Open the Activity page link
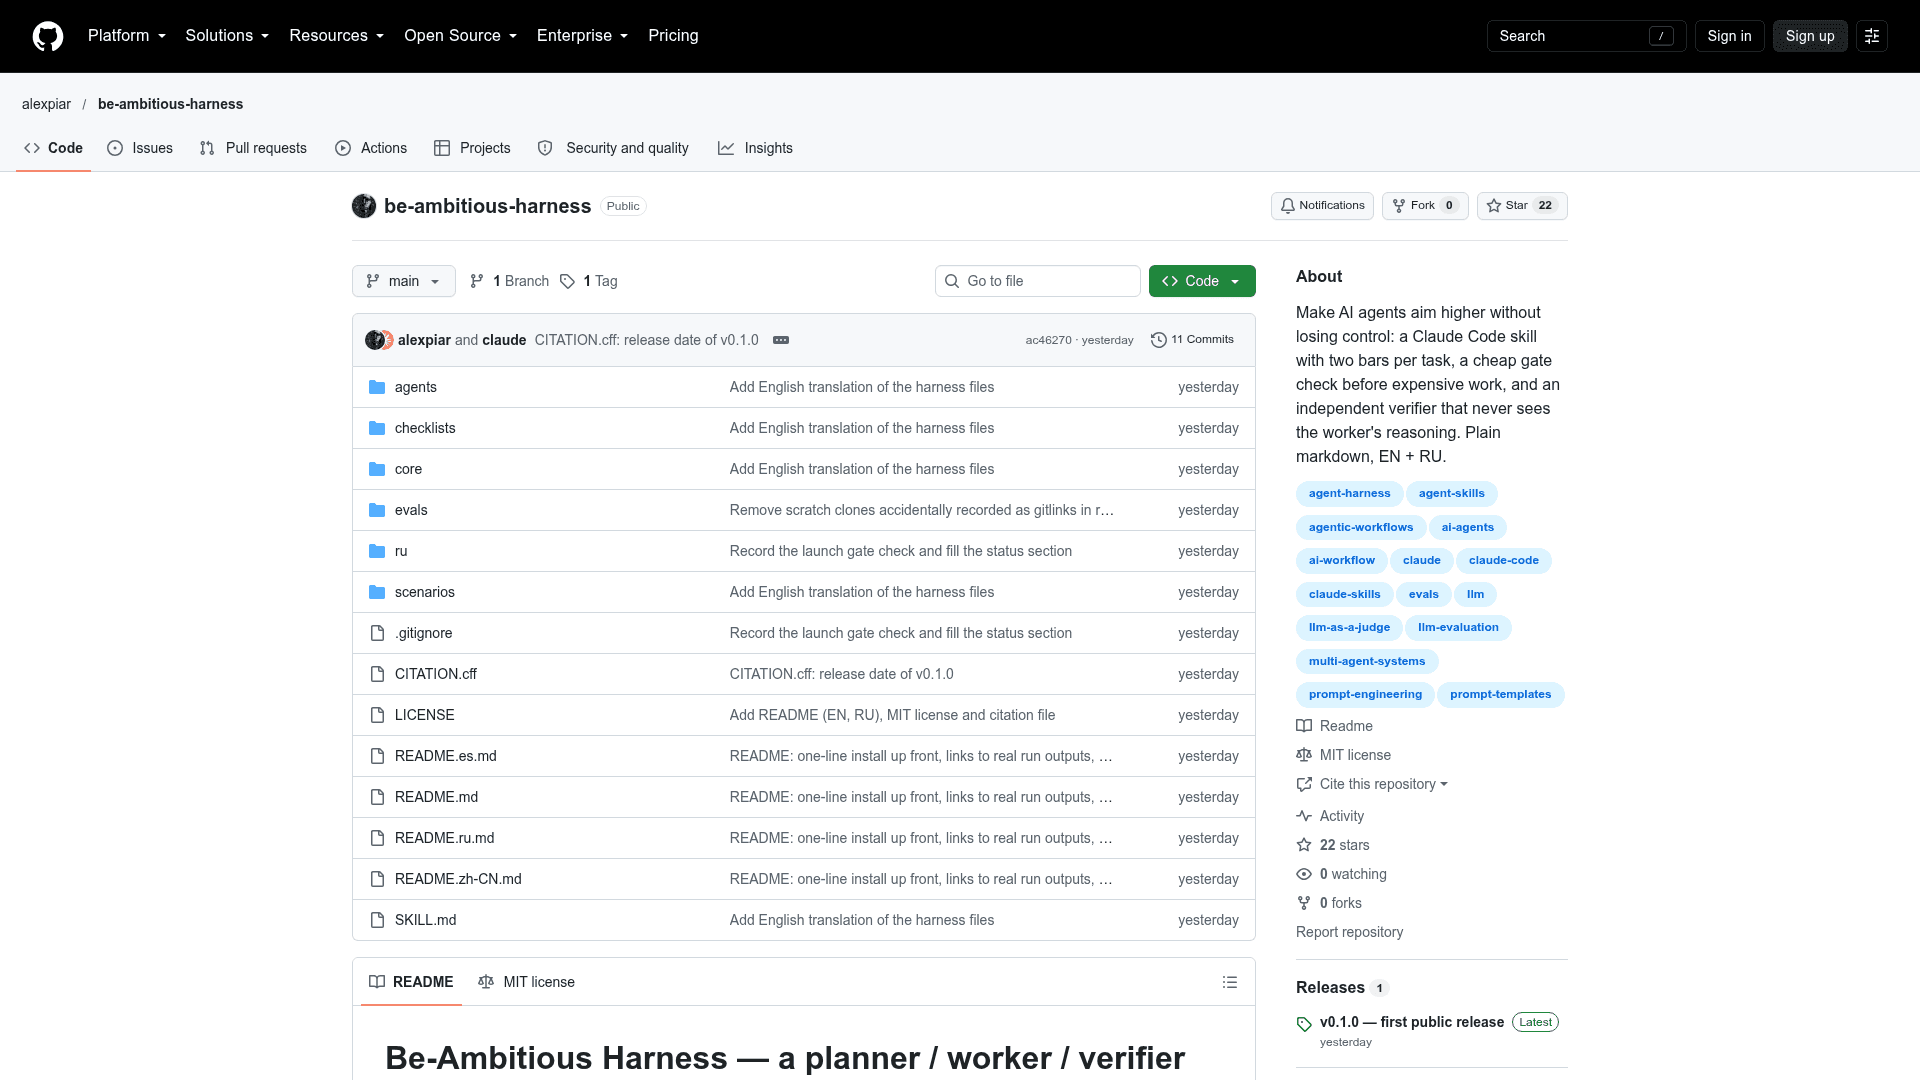The width and height of the screenshot is (1920, 1080). (x=1341, y=816)
